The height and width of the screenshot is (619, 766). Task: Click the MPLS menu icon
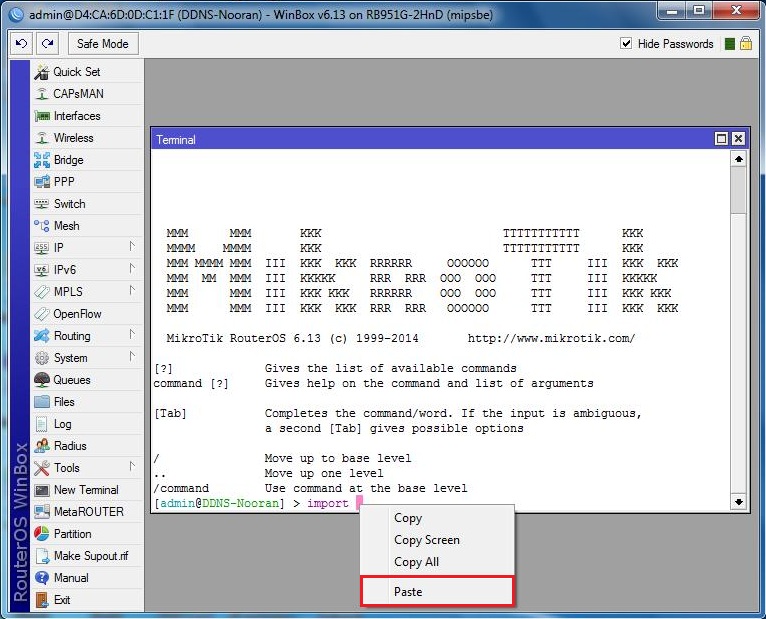[42, 292]
